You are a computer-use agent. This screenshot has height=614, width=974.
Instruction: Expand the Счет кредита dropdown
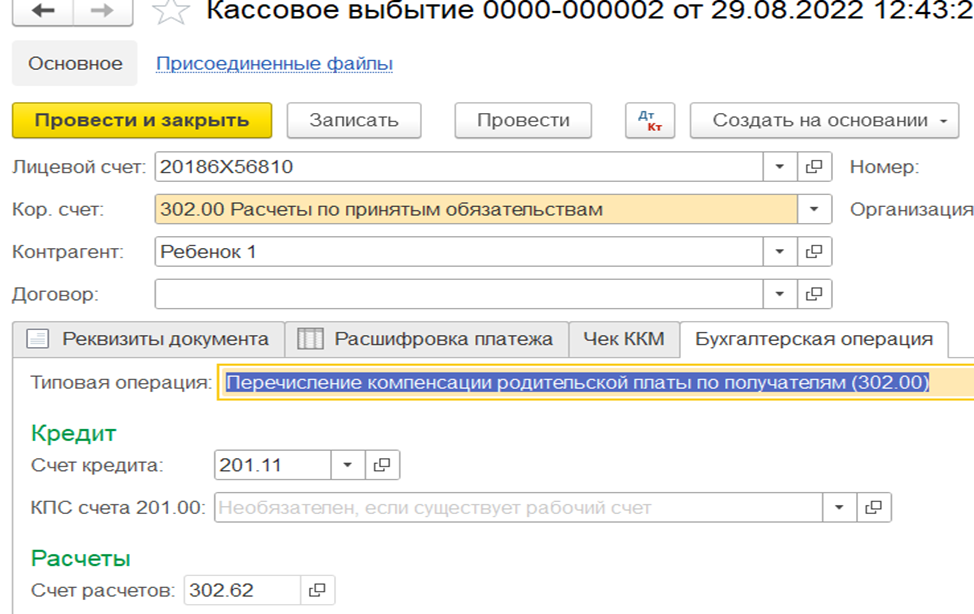(x=347, y=465)
